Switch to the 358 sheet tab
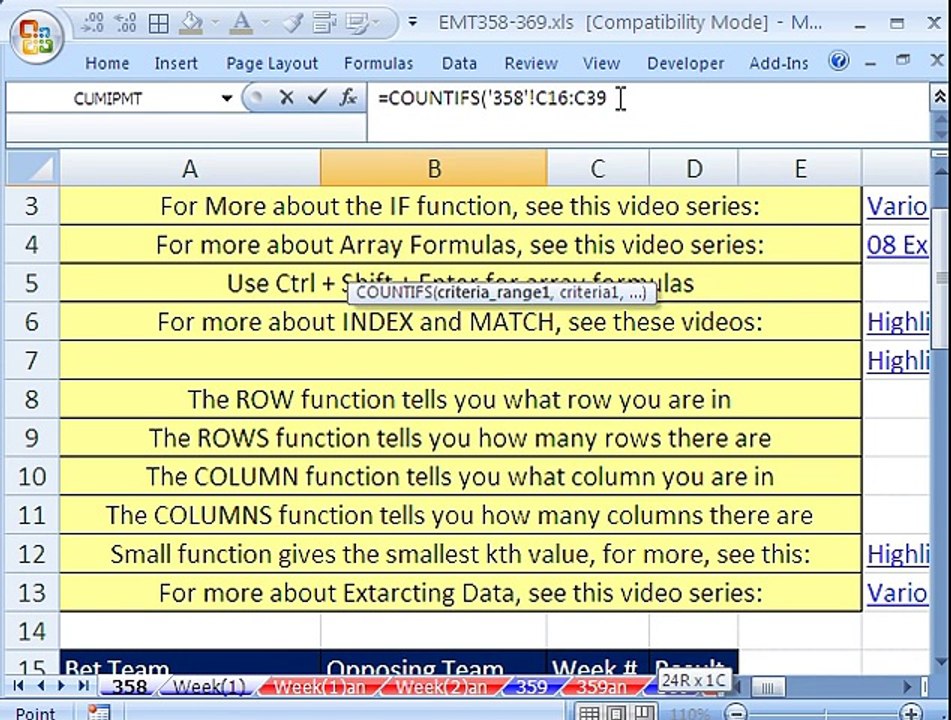The image size is (951, 720). [x=129, y=687]
